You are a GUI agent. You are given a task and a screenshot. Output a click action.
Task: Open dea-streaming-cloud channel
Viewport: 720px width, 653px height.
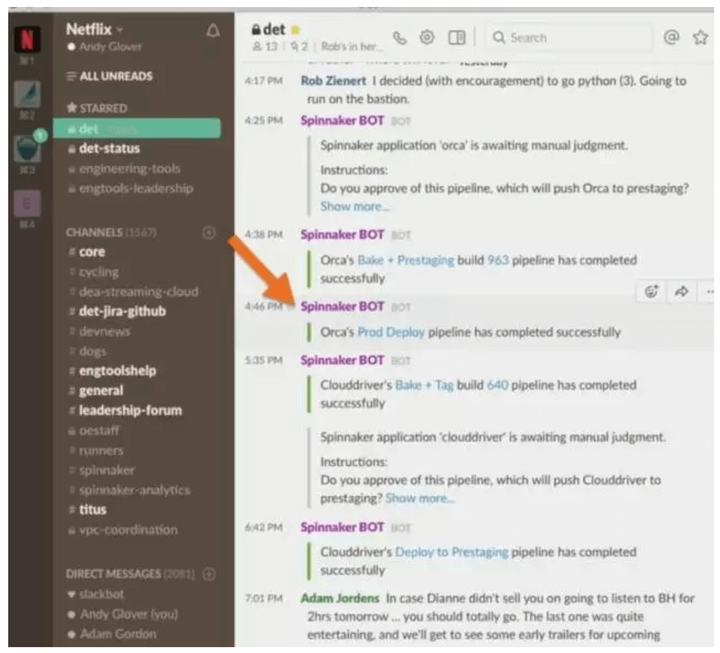pyautogui.click(x=134, y=292)
